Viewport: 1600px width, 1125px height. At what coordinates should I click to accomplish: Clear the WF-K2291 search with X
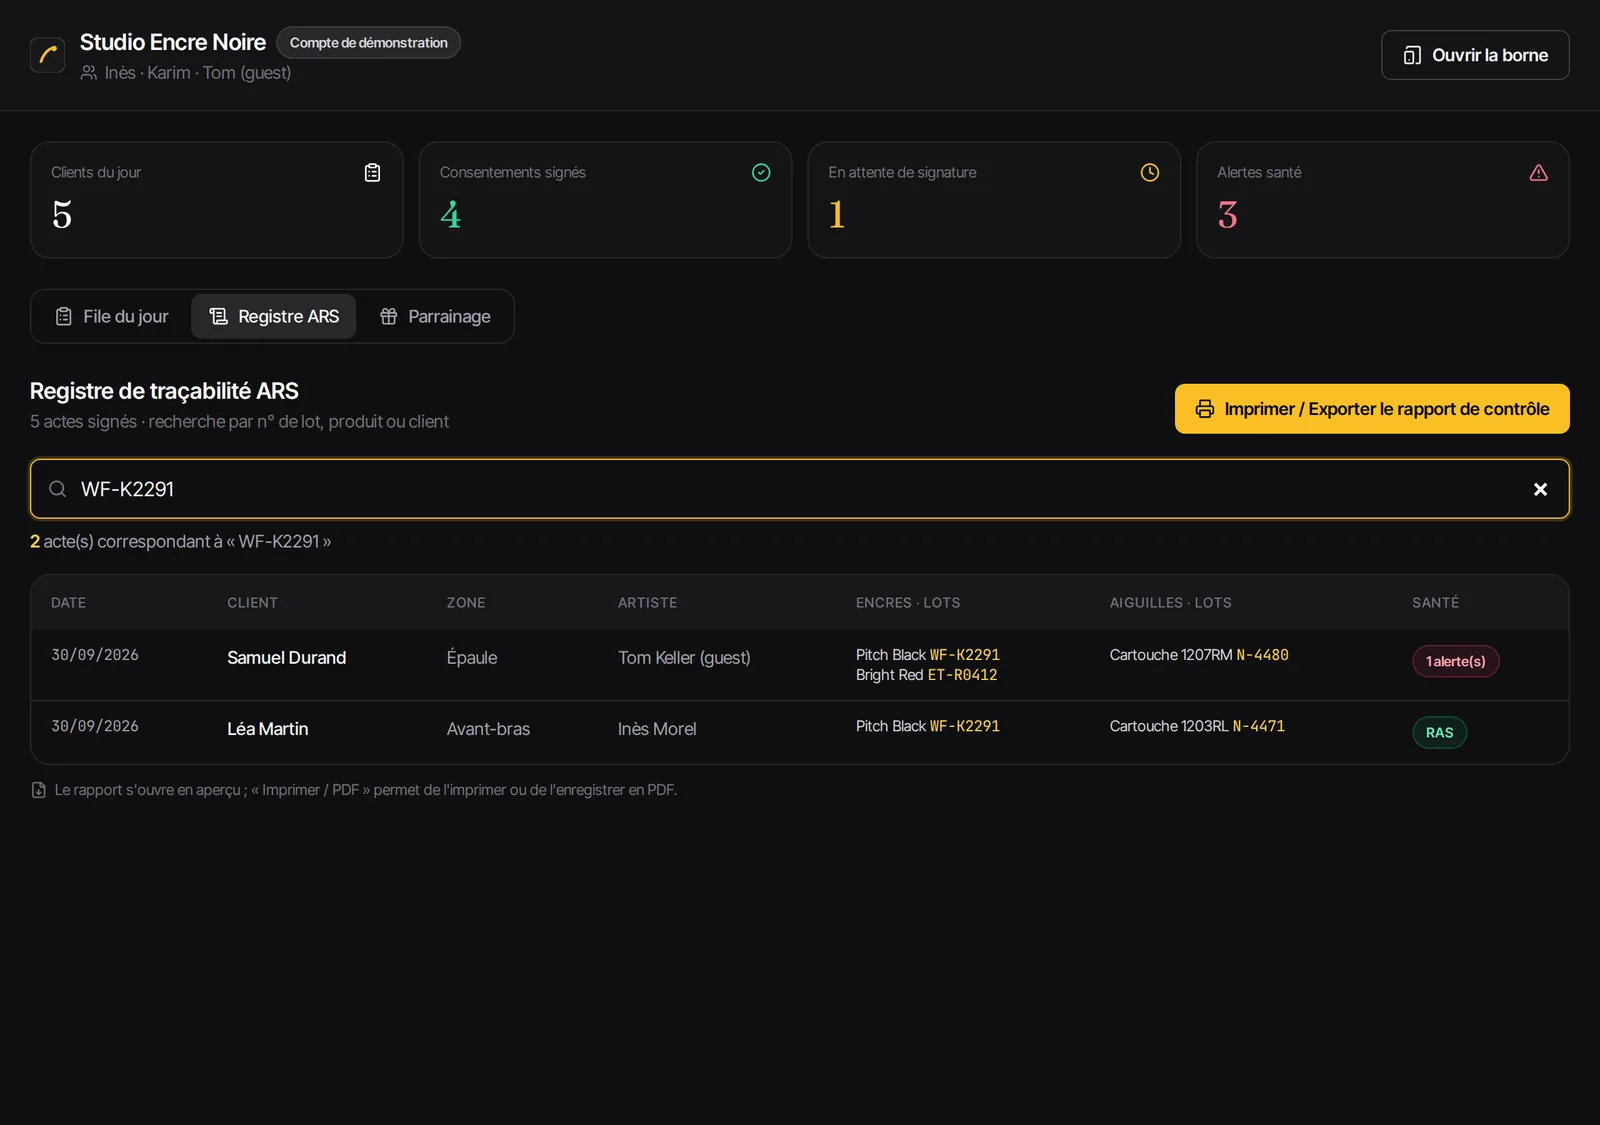coord(1540,489)
